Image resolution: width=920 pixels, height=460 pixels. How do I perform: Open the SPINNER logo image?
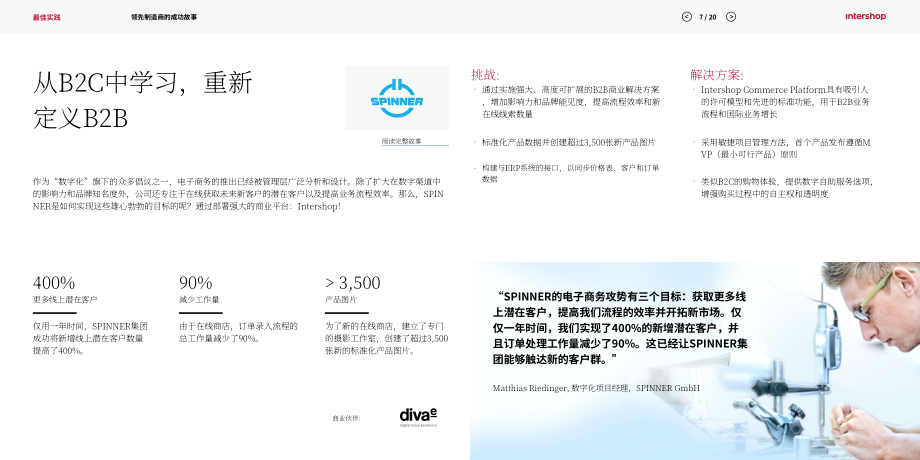397,98
